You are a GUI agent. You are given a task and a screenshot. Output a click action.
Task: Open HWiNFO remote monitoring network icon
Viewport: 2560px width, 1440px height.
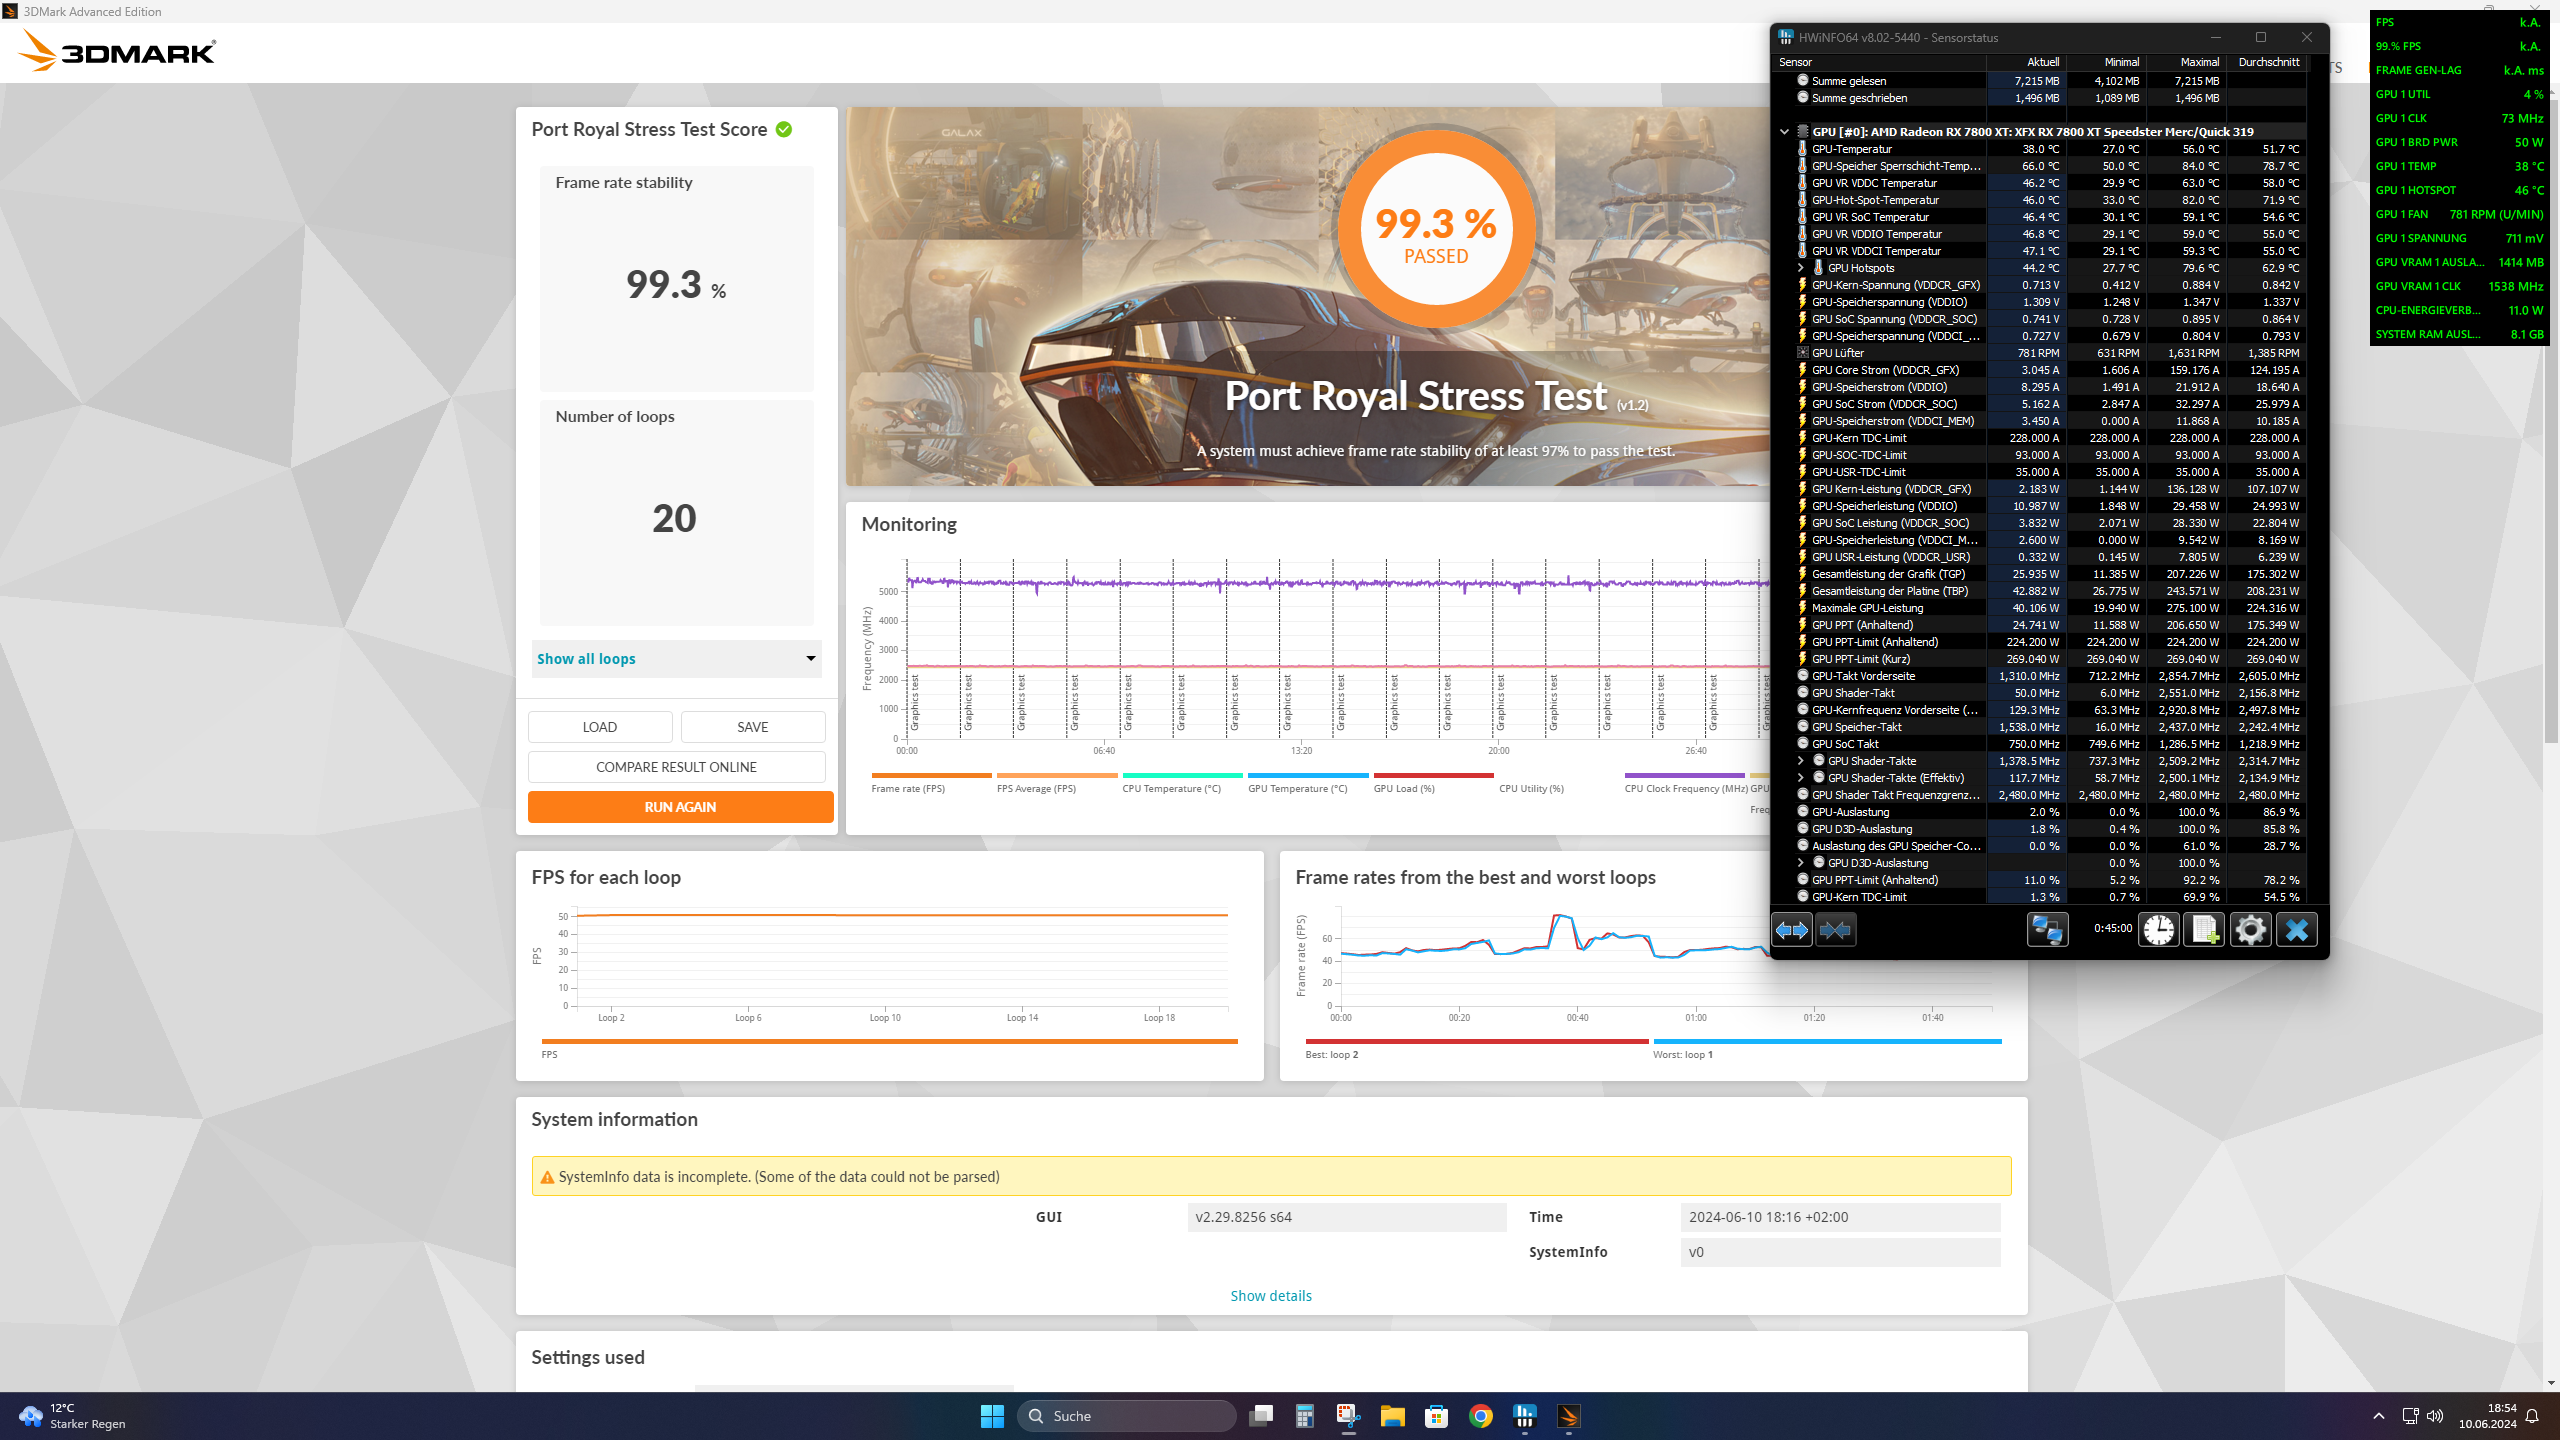click(x=2047, y=930)
